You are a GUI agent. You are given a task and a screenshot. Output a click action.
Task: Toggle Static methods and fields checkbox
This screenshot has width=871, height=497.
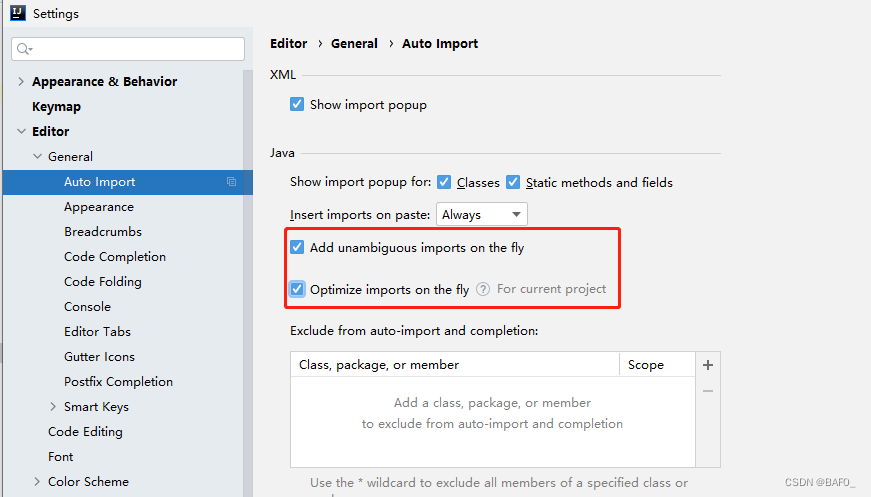[x=513, y=182]
